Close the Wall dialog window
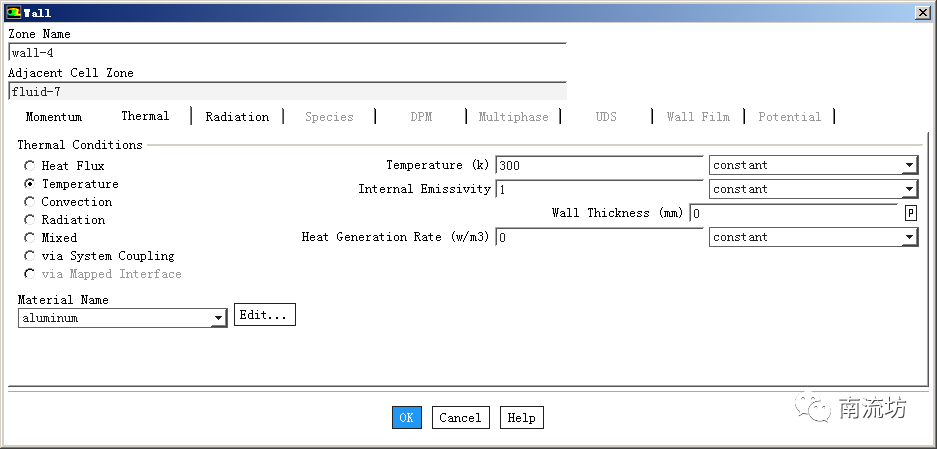The image size is (937, 449). pyautogui.click(x=921, y=12)
